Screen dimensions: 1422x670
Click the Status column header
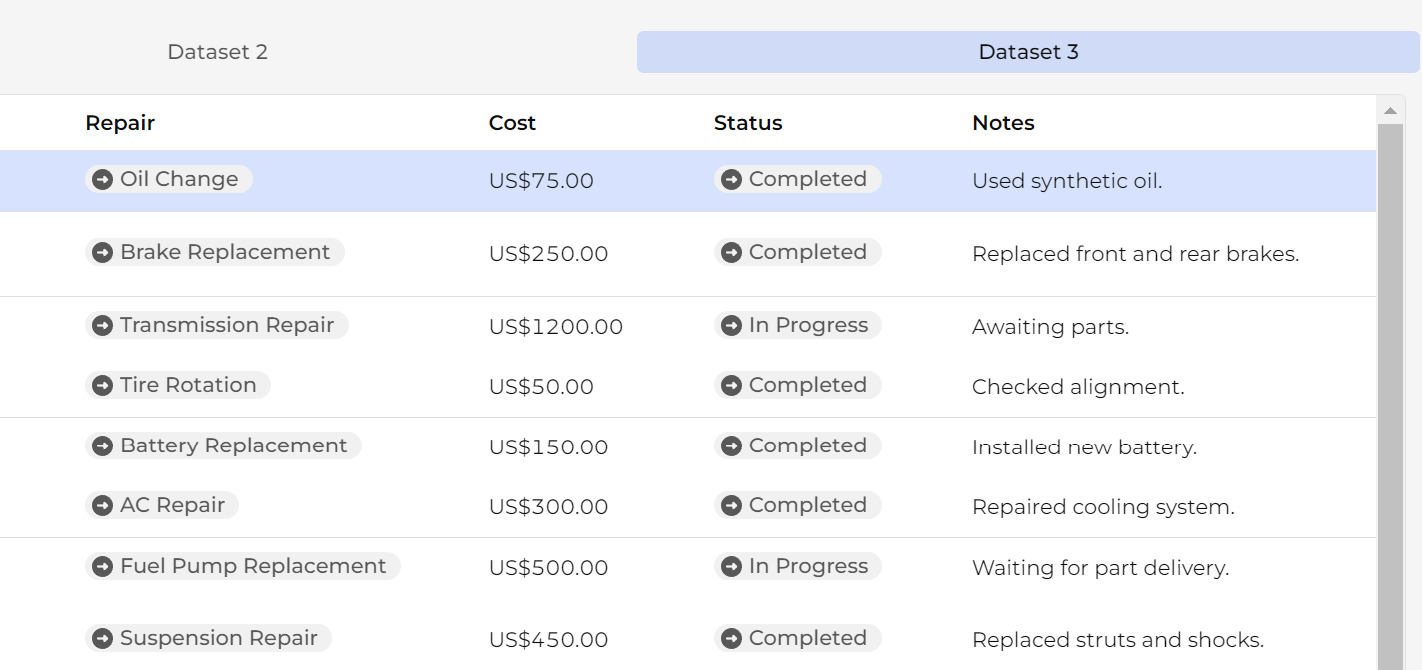748,123
